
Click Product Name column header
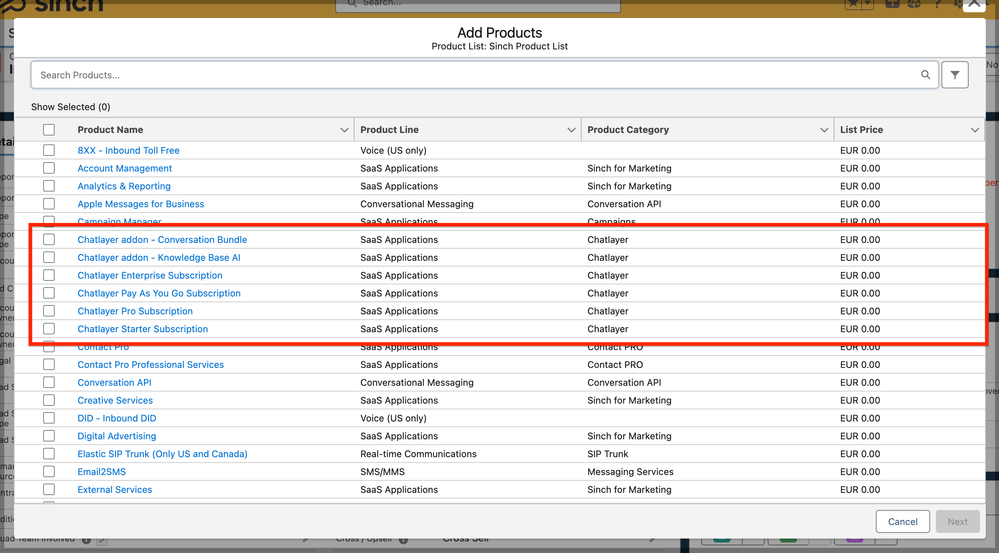pyautogui.click(x=110, y=130)
